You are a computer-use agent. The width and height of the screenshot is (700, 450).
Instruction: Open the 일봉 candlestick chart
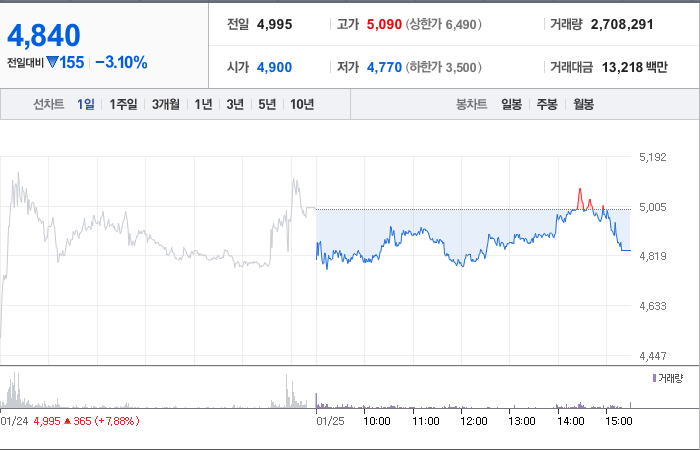point(511,104)
